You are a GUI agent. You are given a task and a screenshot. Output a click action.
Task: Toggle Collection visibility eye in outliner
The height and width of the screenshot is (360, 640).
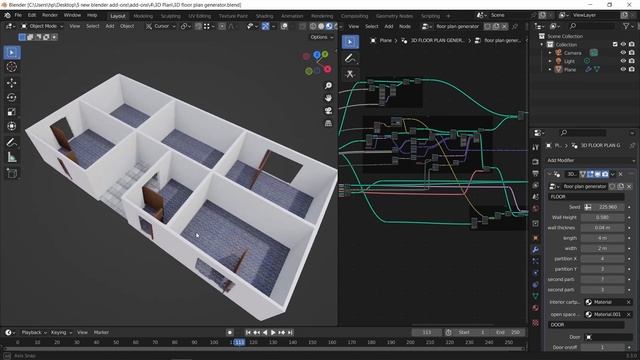click(x=623, y=44)
